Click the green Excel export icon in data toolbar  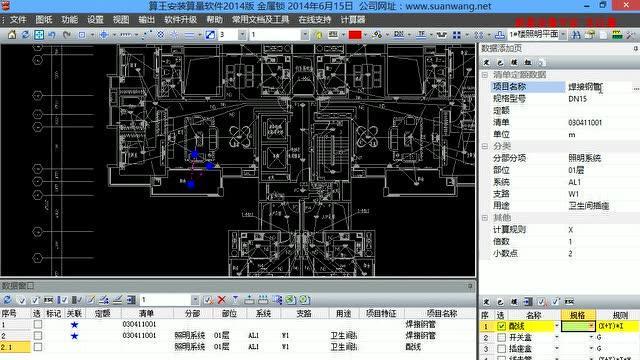290,300
